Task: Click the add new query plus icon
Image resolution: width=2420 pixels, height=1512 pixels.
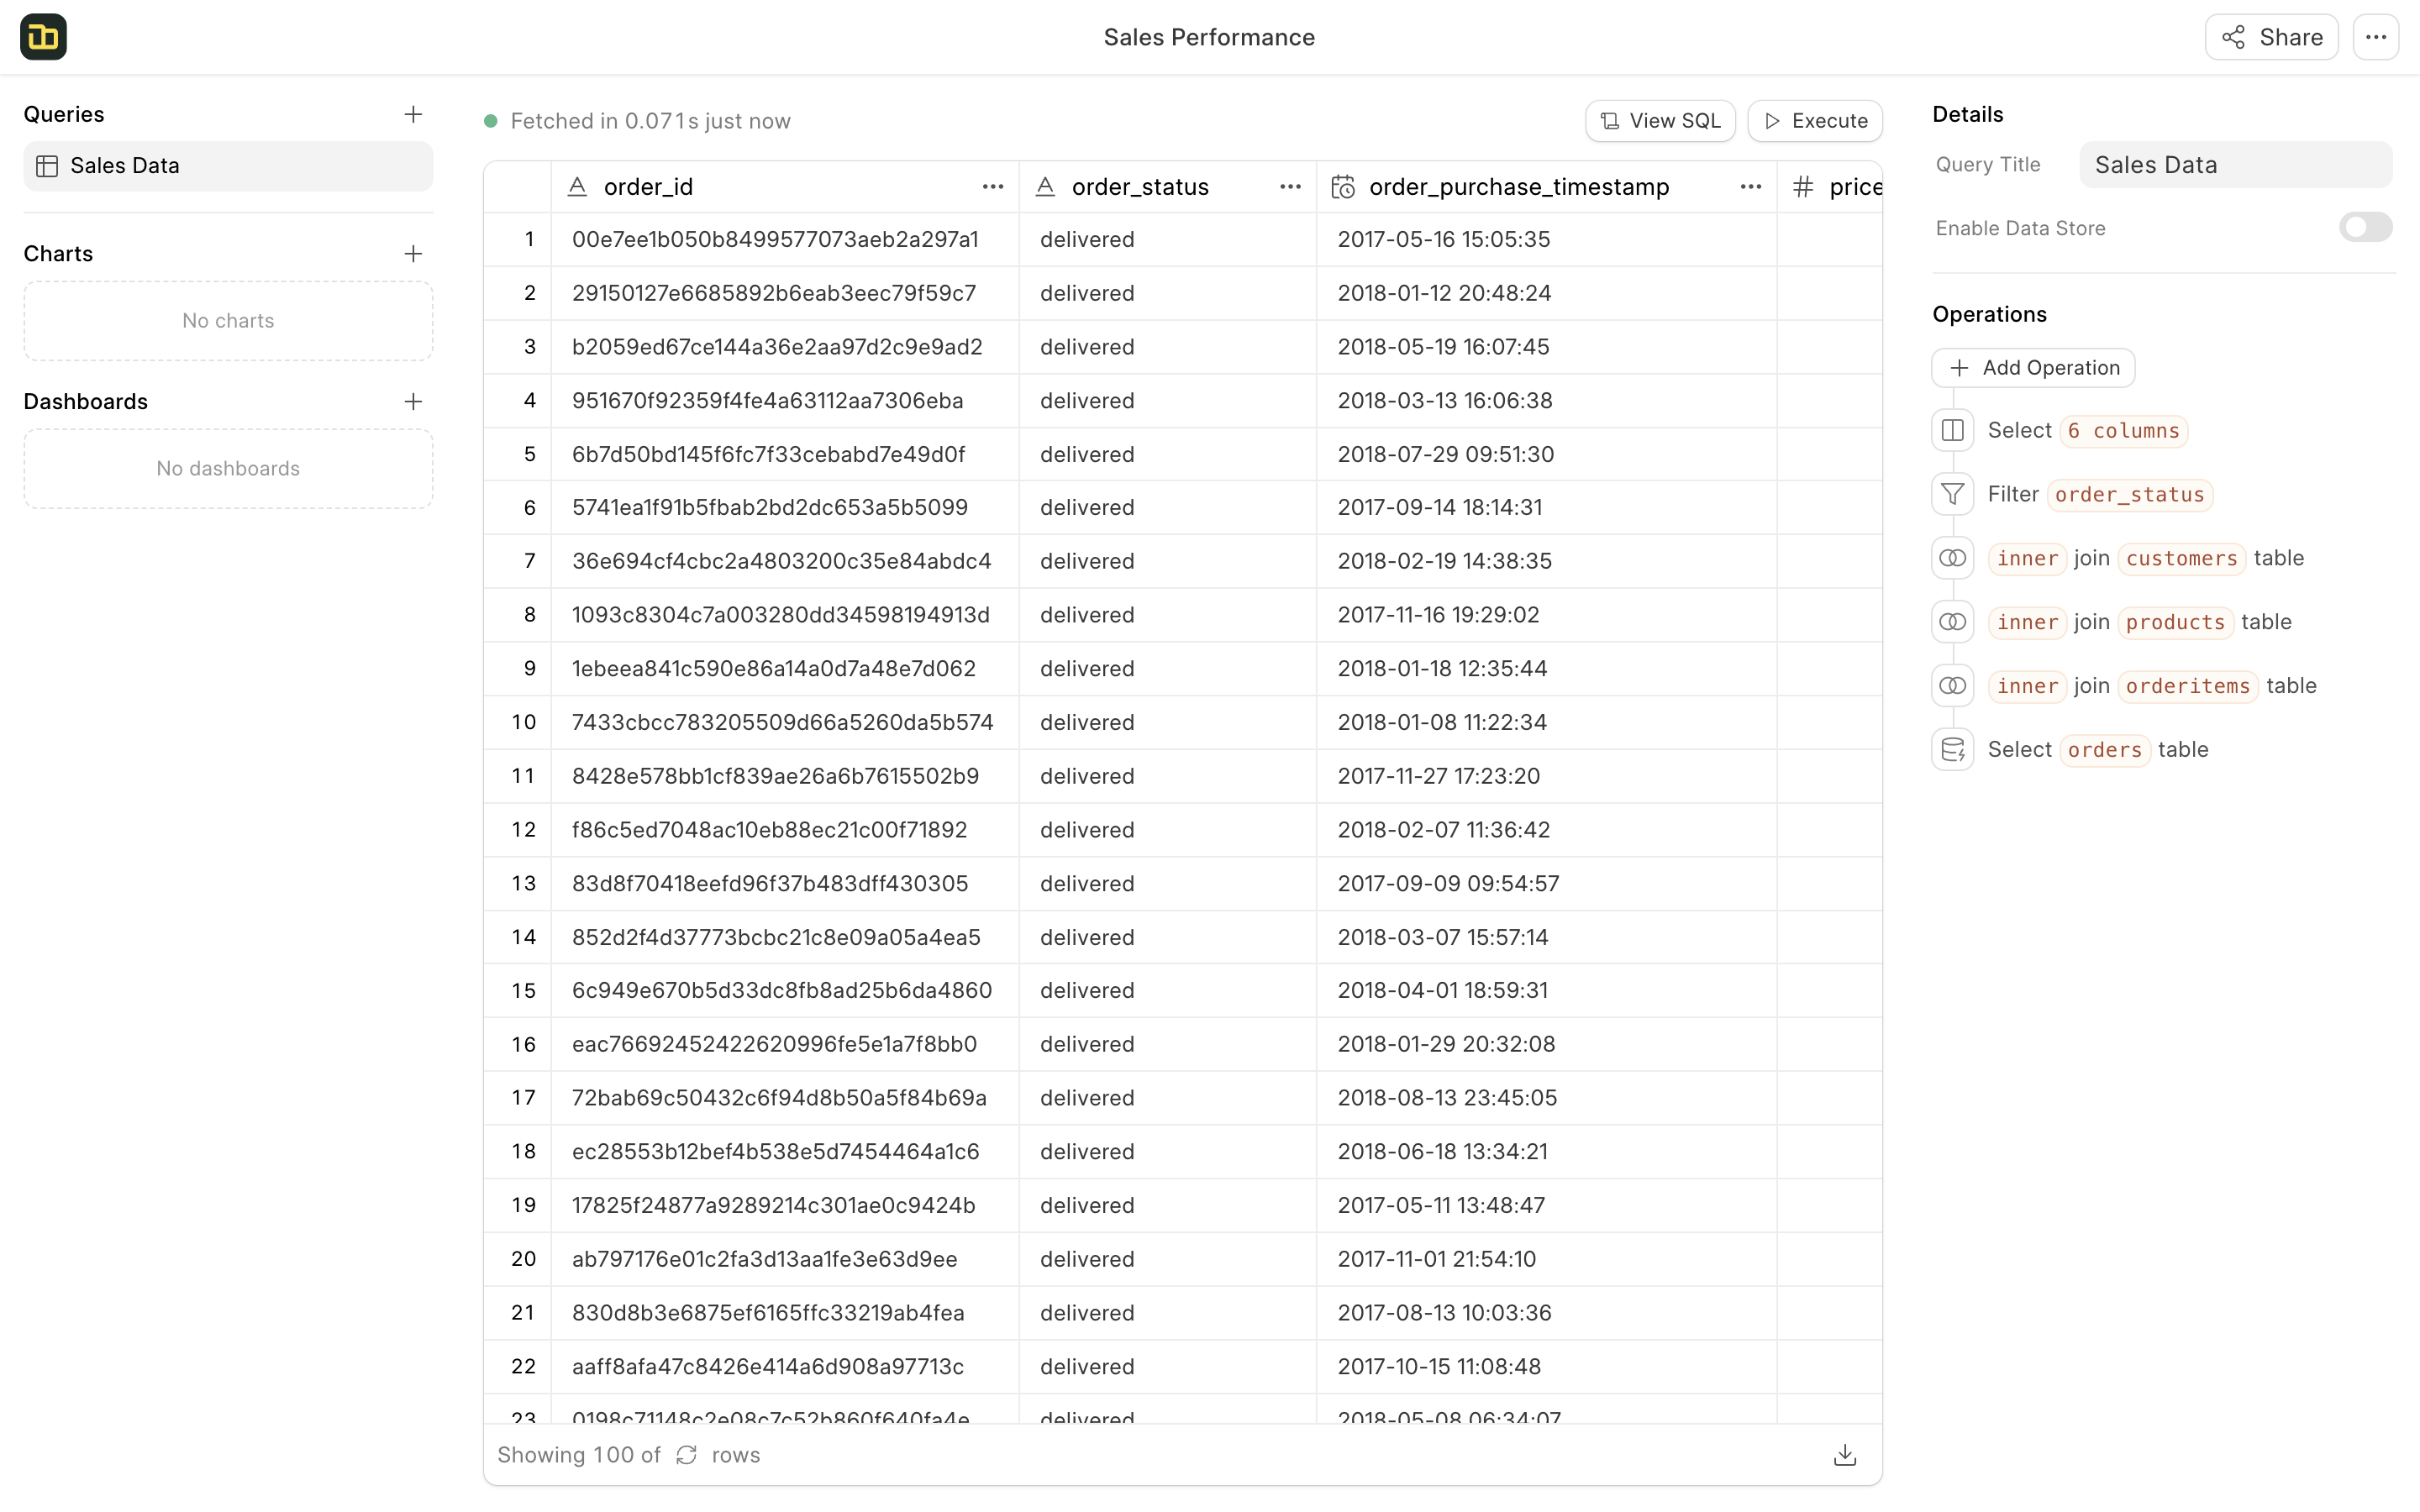Action: (x=413, y=114)
